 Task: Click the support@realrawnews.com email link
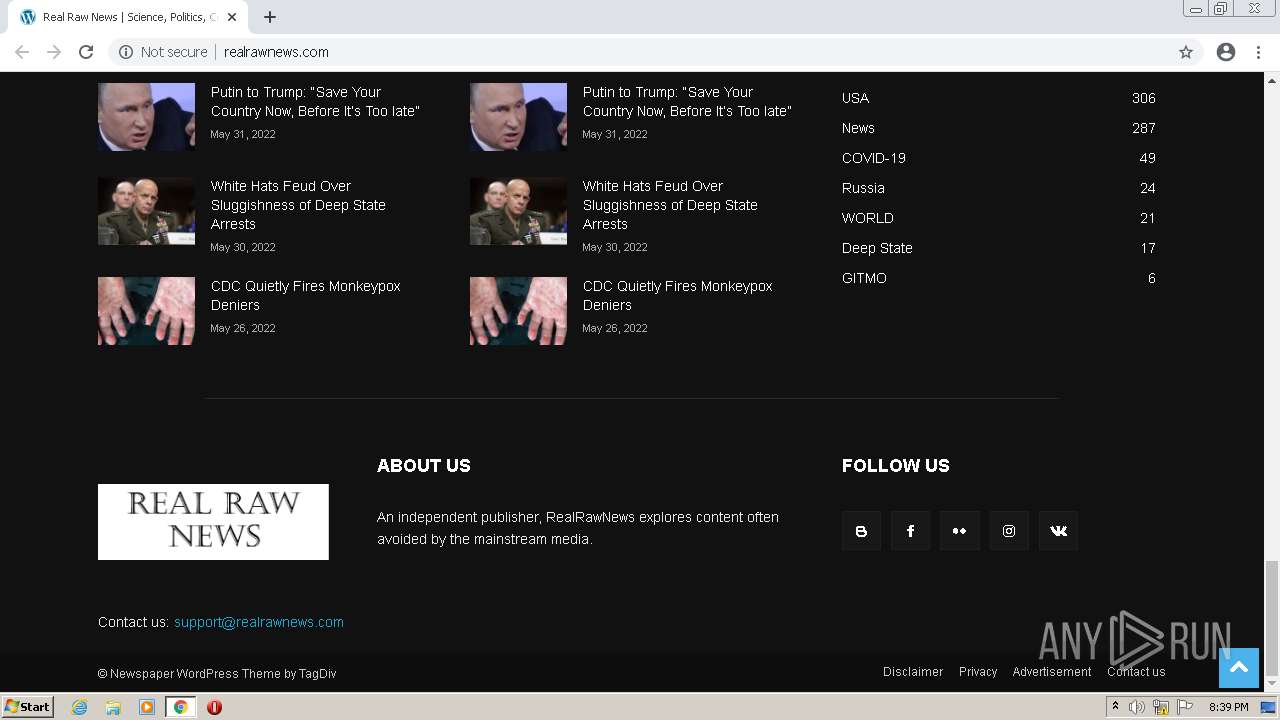click(259, 622)
